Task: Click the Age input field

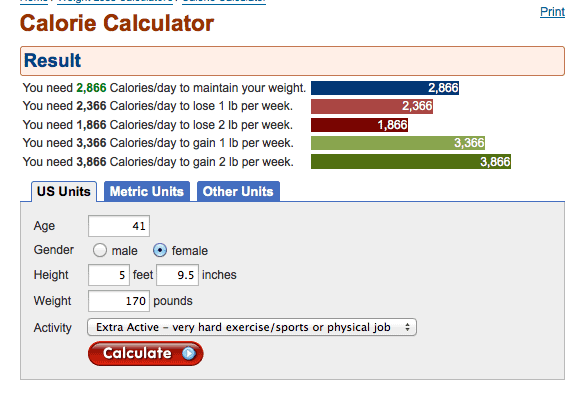Action: (119, 226)
